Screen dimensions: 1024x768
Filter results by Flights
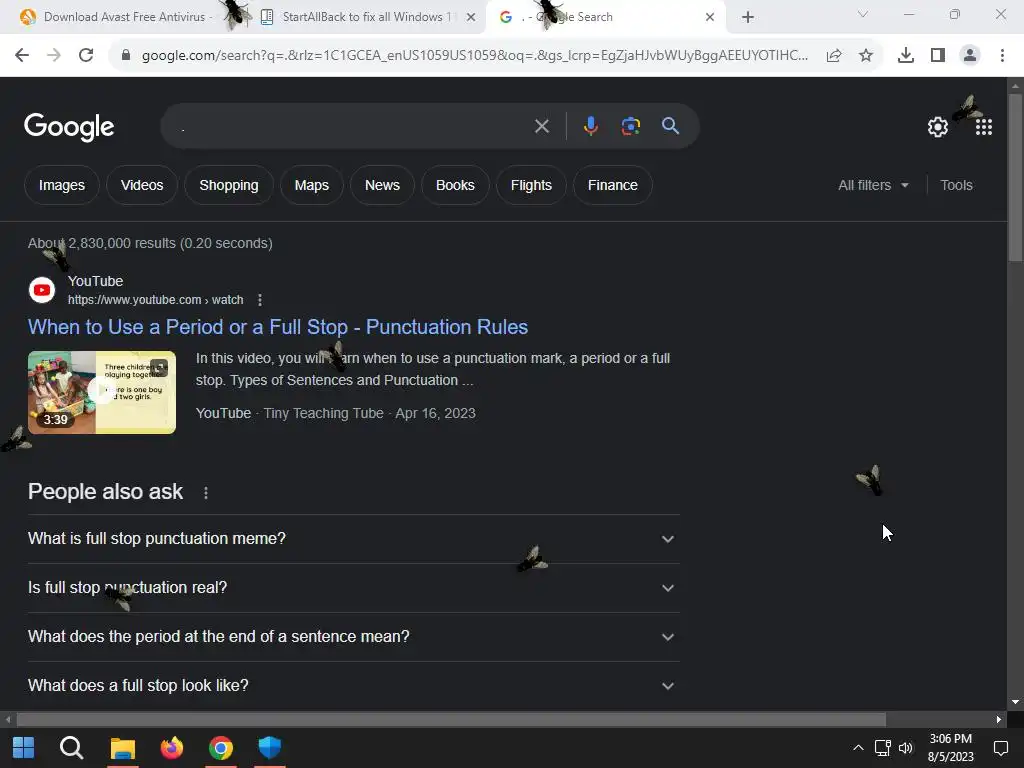point(531,185)
